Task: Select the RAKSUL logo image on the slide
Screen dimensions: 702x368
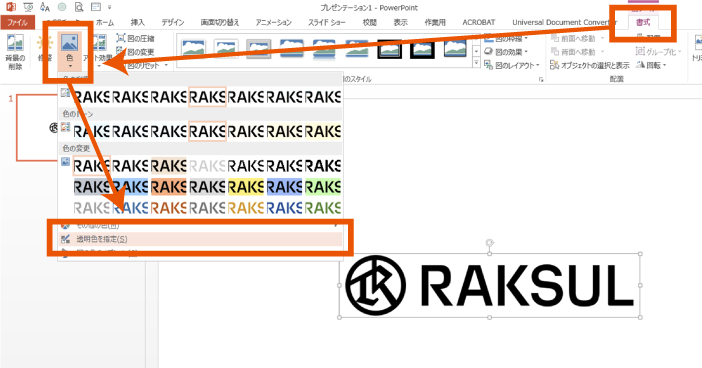Action: click(490, 285)
